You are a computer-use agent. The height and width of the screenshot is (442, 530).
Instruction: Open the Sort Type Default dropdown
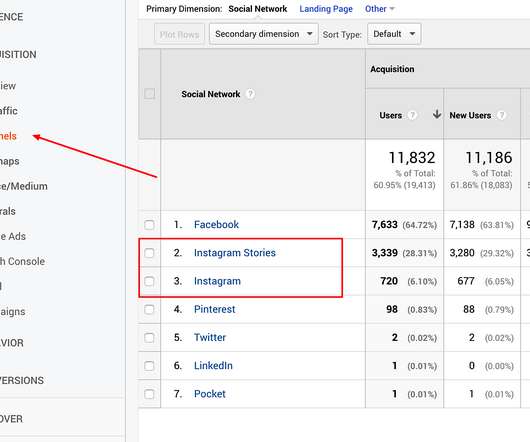pyautogui.click(x=394, y=34)
